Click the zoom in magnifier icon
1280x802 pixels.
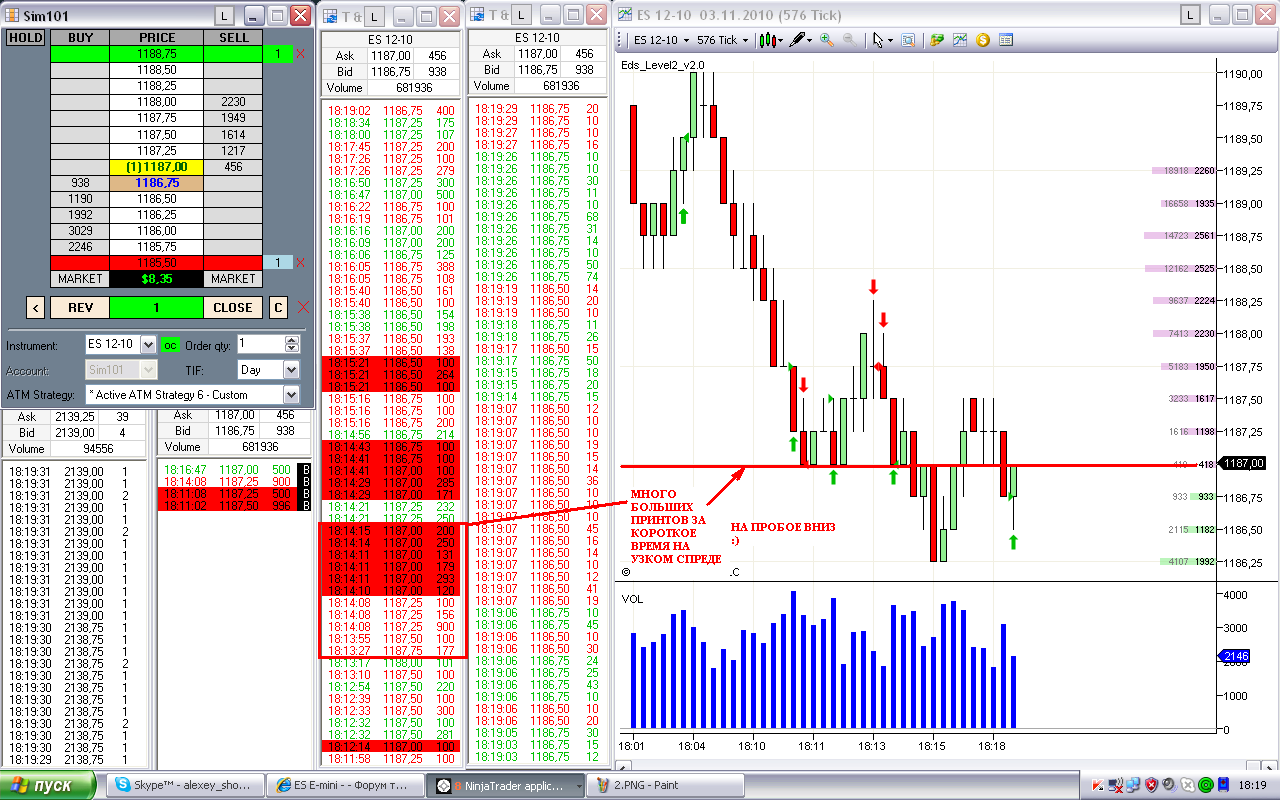point(826,40)
